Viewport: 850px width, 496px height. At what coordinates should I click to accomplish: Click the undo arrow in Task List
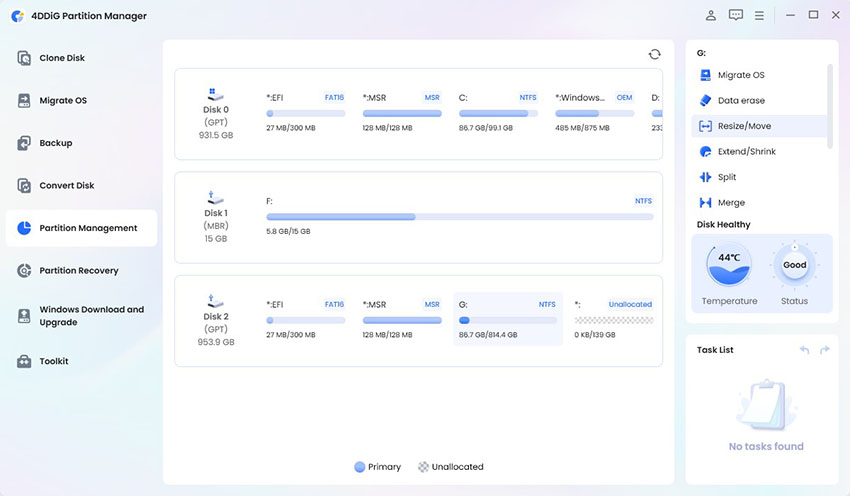pyautogui.click(x=805, y=350)
